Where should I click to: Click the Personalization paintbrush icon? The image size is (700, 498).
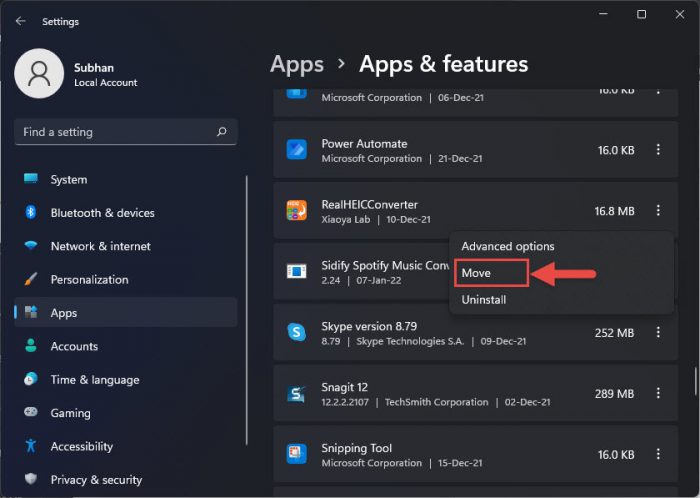(x=31, y=279)
